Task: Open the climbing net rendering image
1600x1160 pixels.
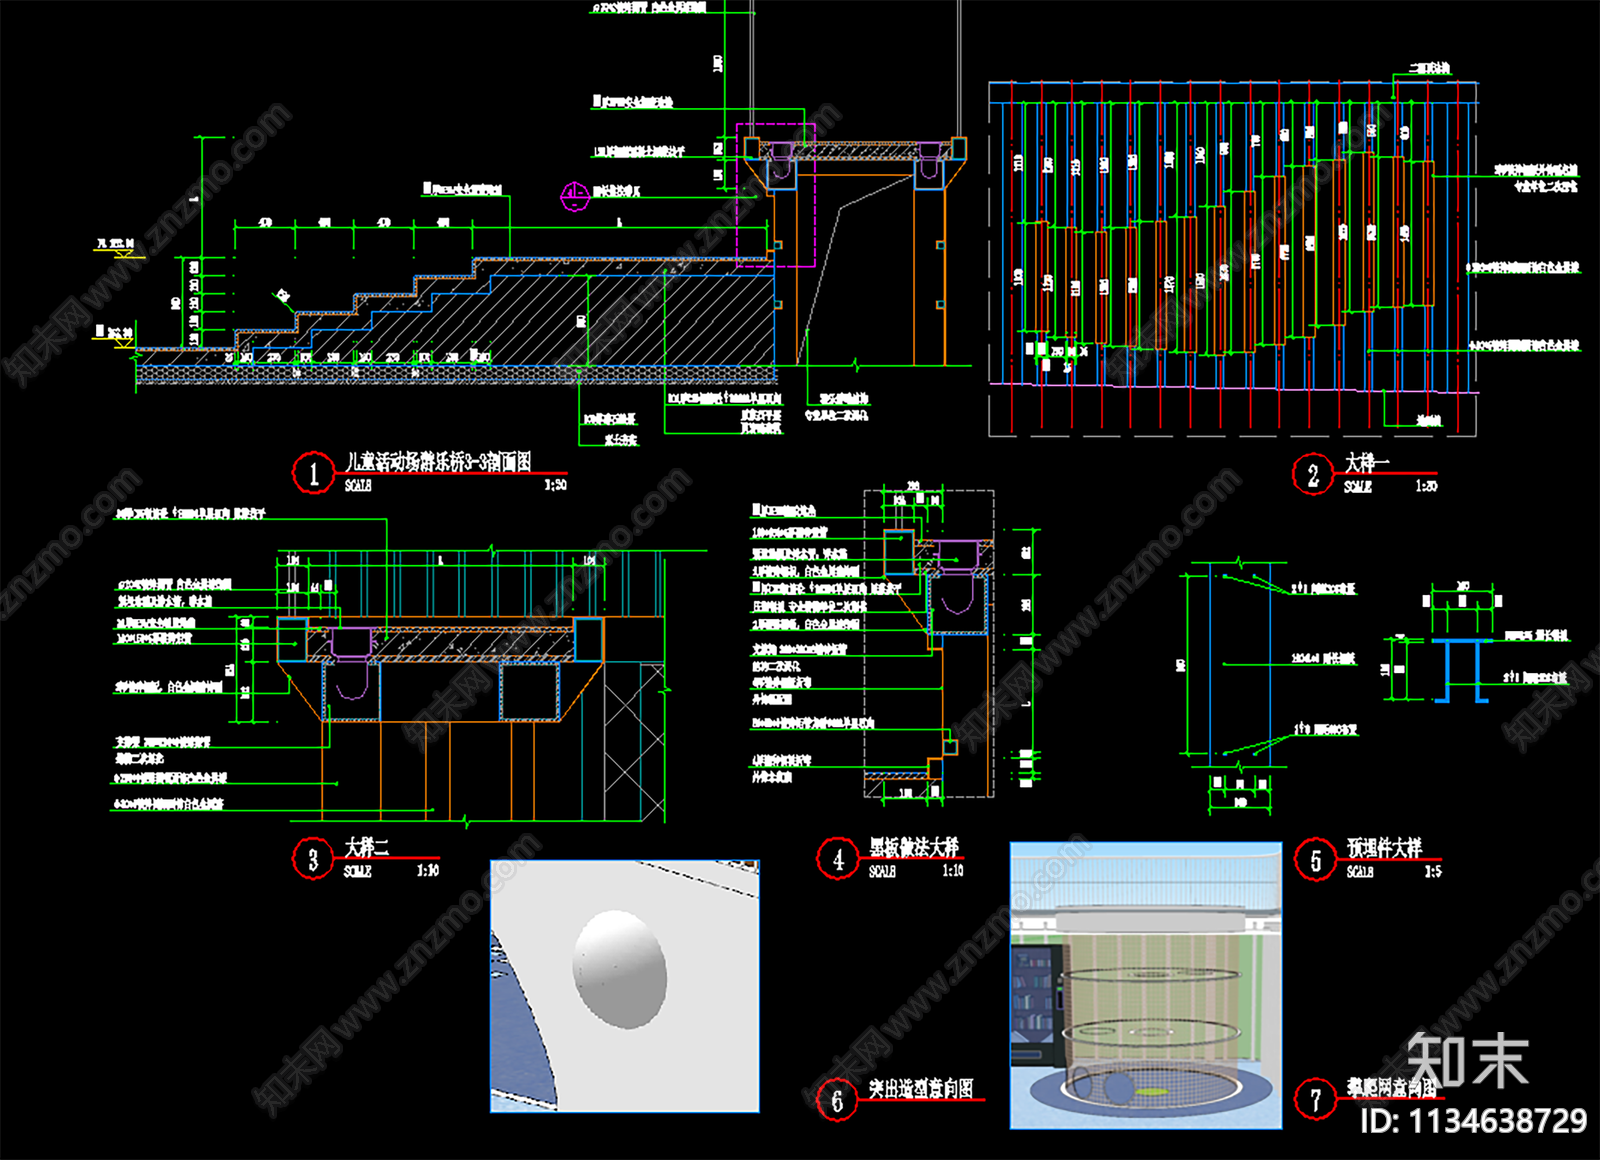Action: (x=1146, y=986)
